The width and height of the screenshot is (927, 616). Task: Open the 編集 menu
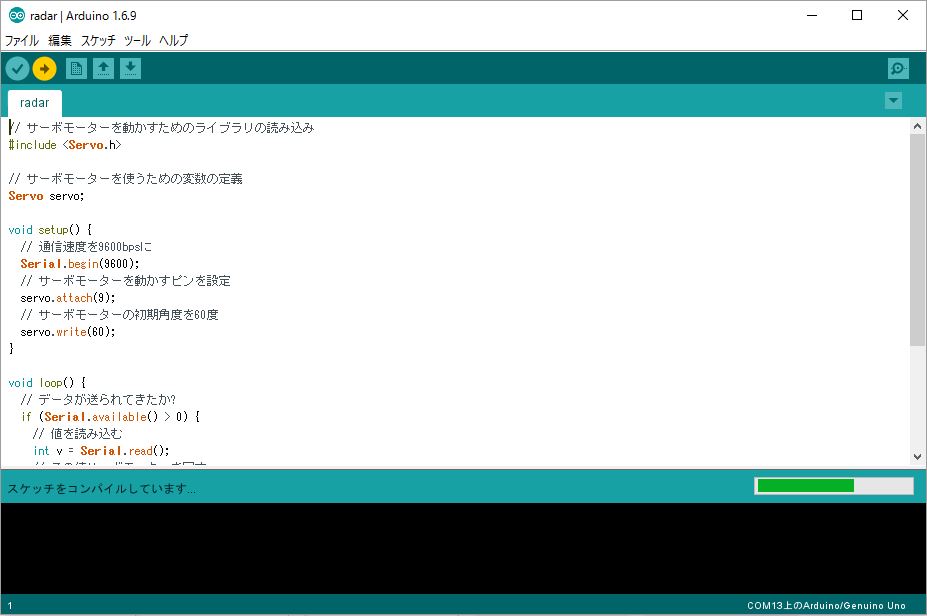pos(60,40)
